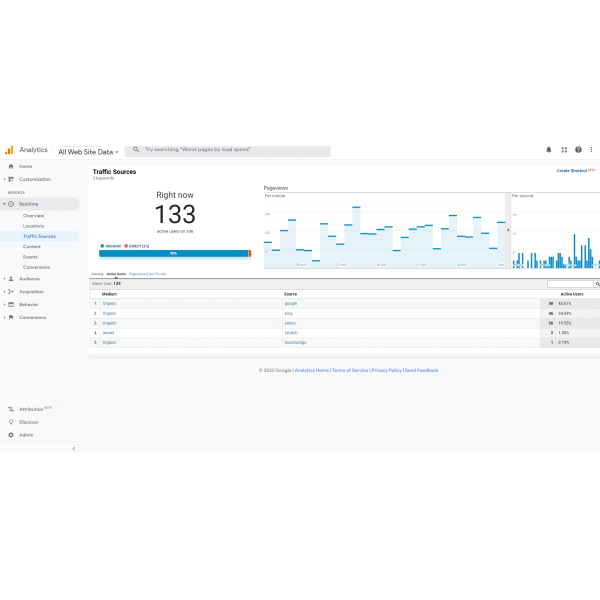Open the three-dot options menu

point(591,150)
